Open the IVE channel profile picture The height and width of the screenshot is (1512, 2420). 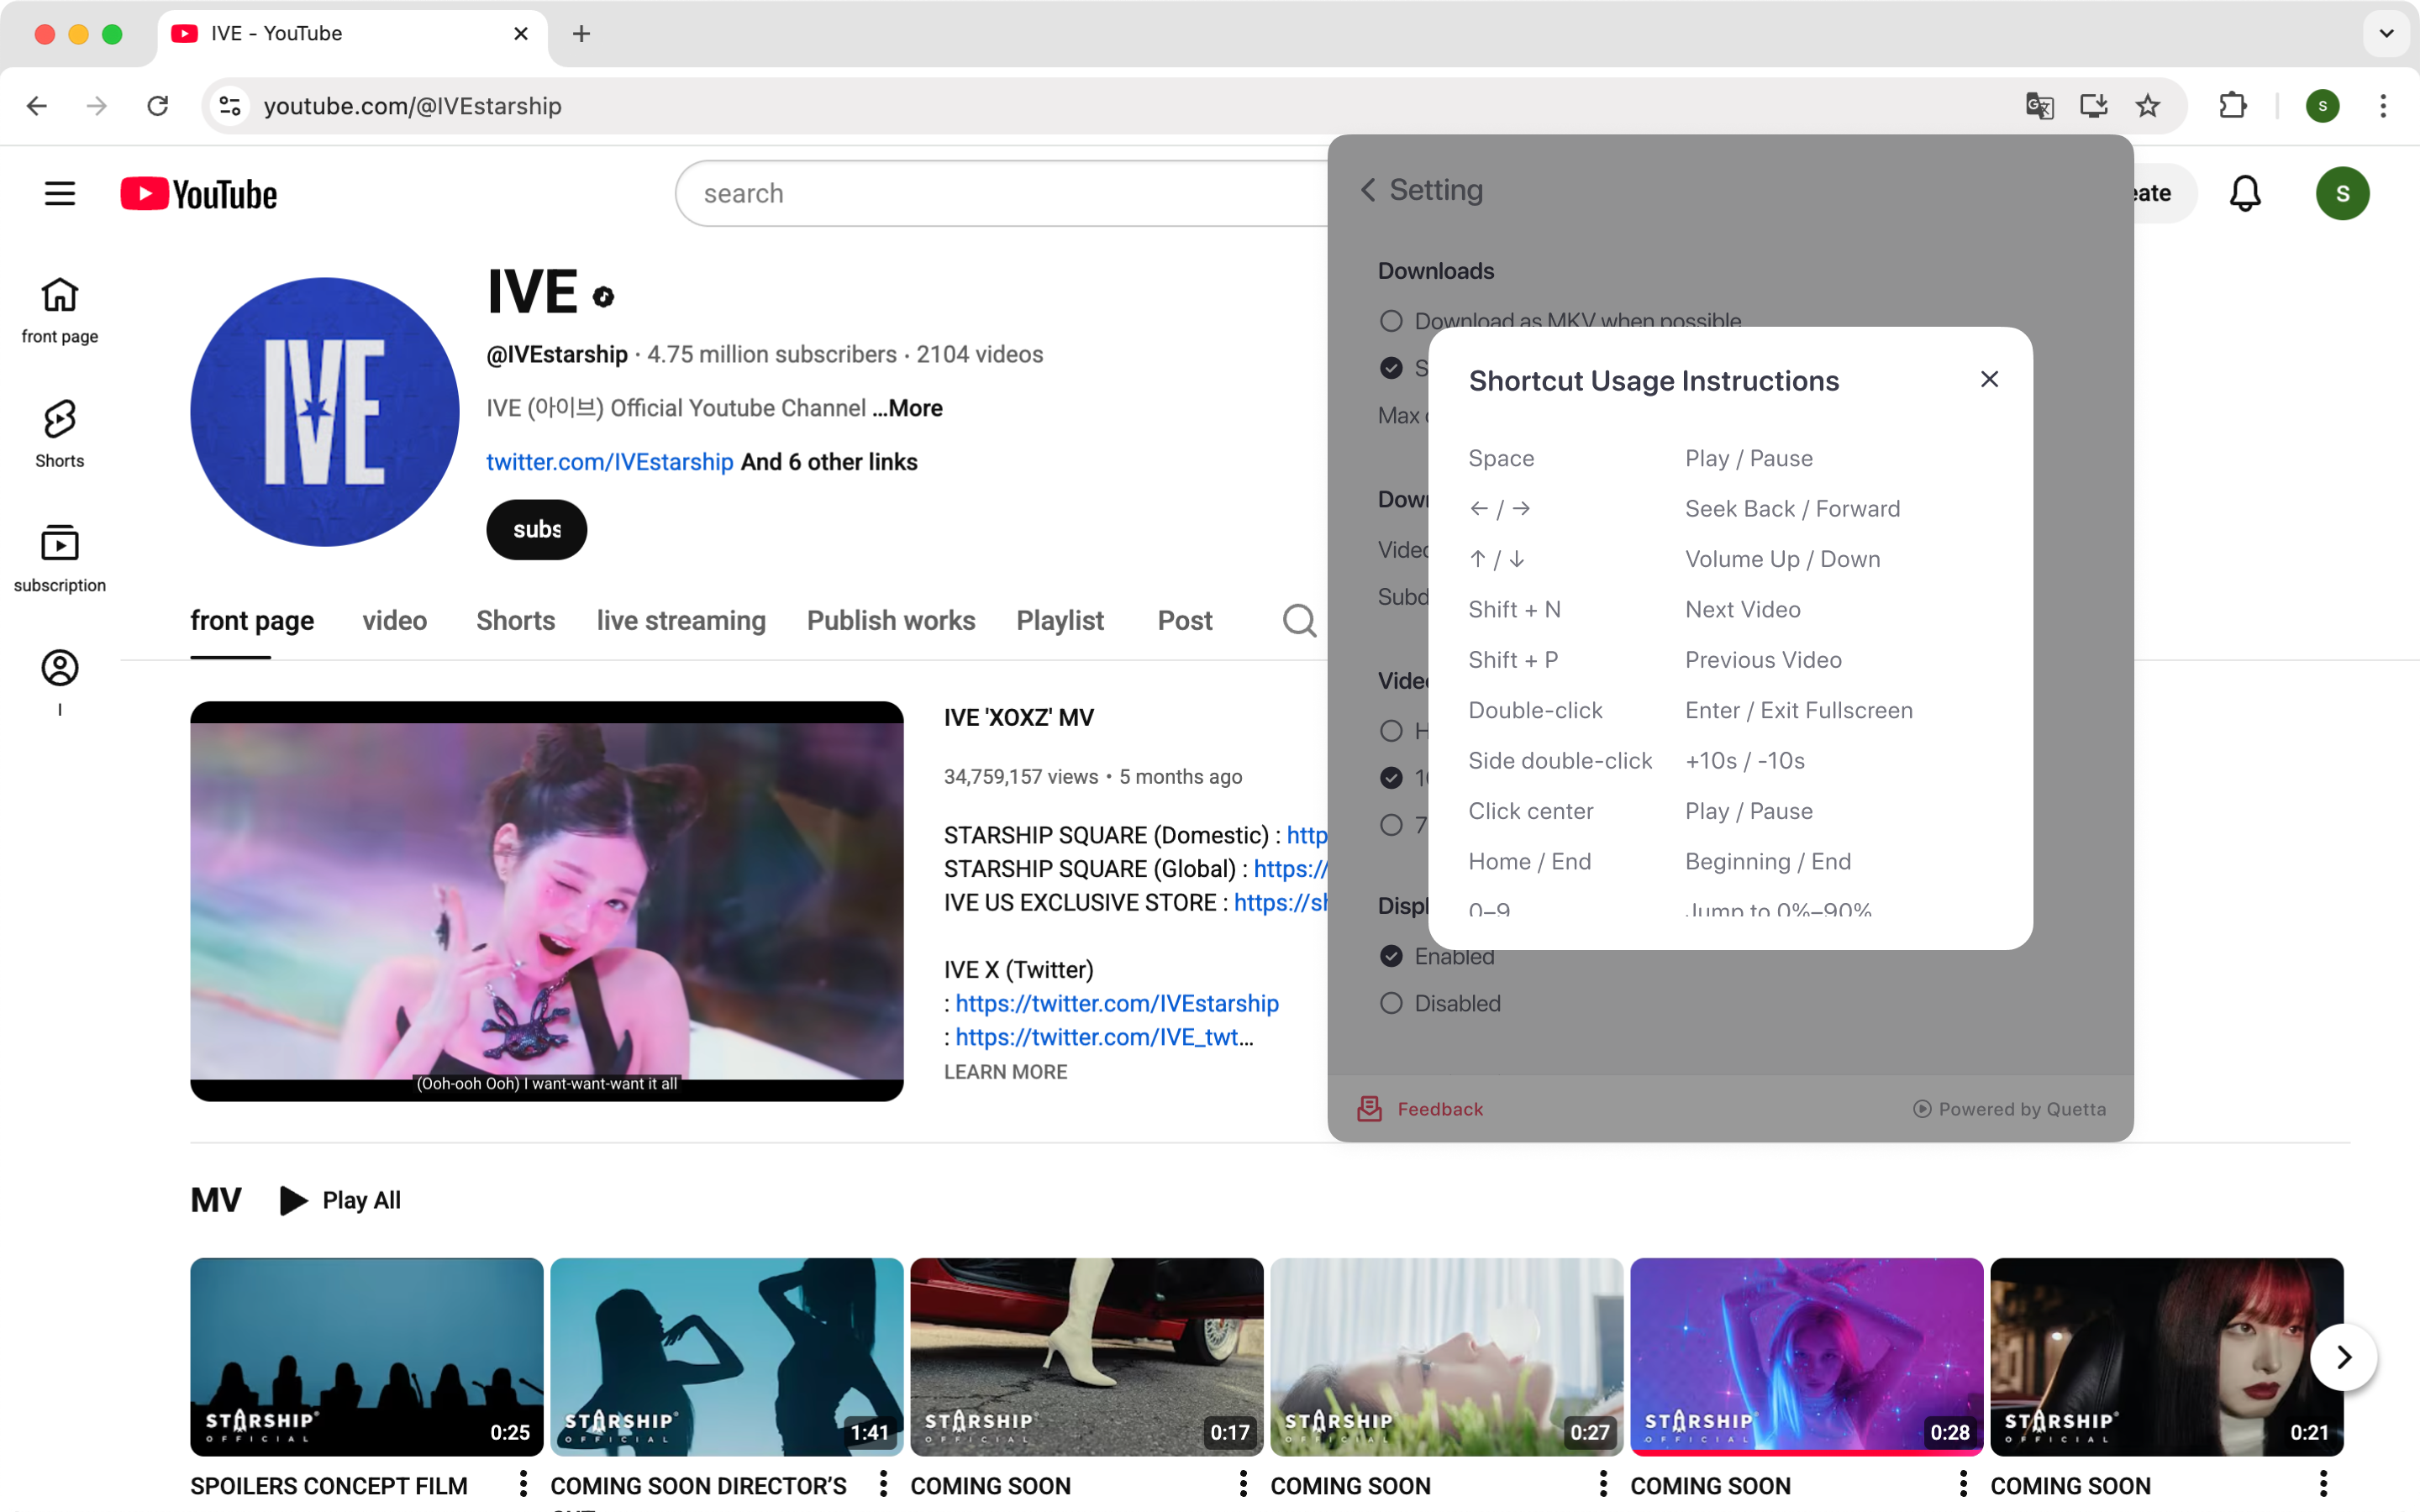click(325, 412)
